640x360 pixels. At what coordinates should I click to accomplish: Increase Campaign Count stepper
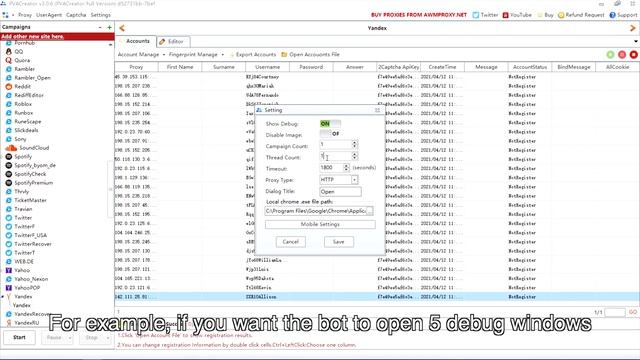coord(354,142)
